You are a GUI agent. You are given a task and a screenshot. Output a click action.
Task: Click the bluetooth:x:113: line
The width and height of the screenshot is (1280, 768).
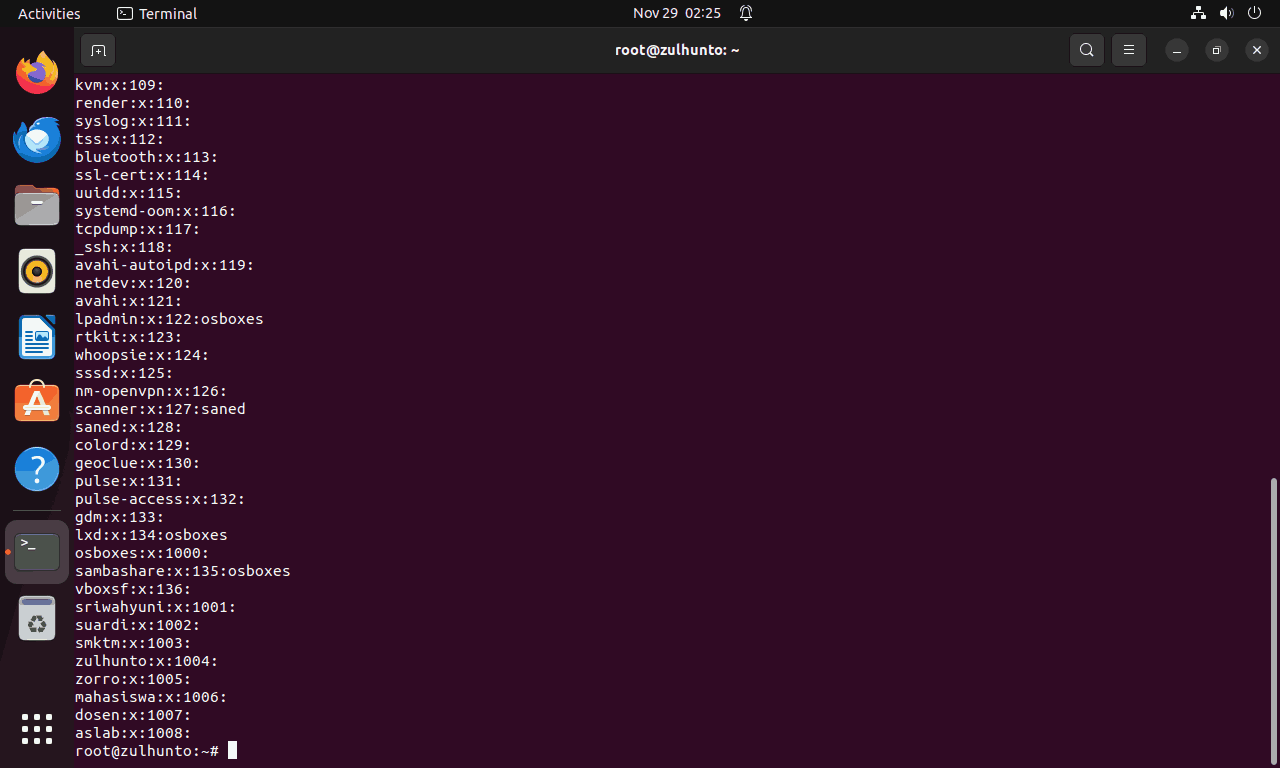[146, 157]
